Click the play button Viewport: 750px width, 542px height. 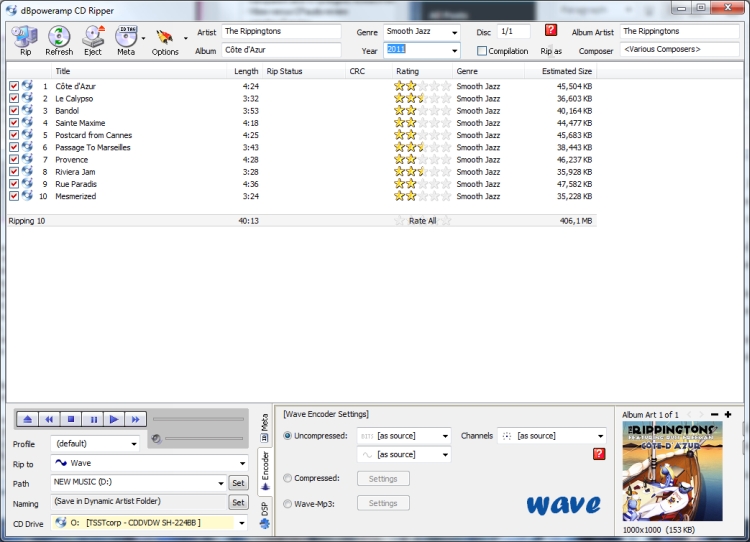(114, 419)
